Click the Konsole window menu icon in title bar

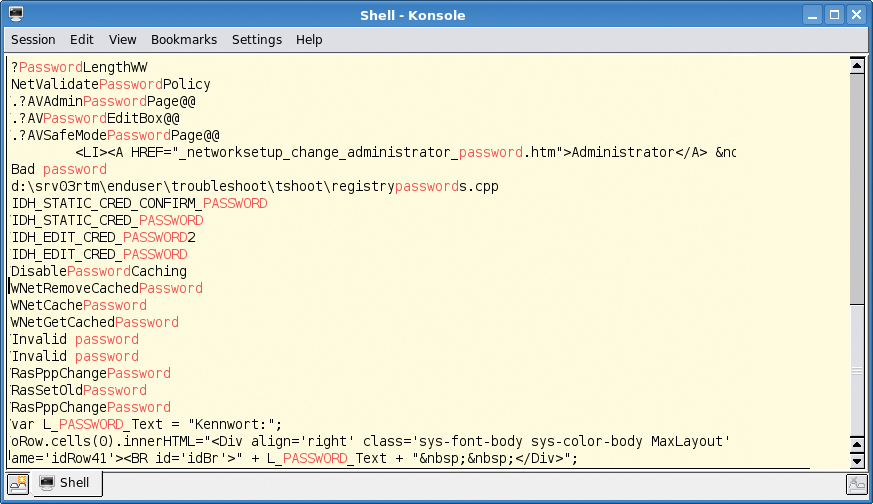[16, 14]
